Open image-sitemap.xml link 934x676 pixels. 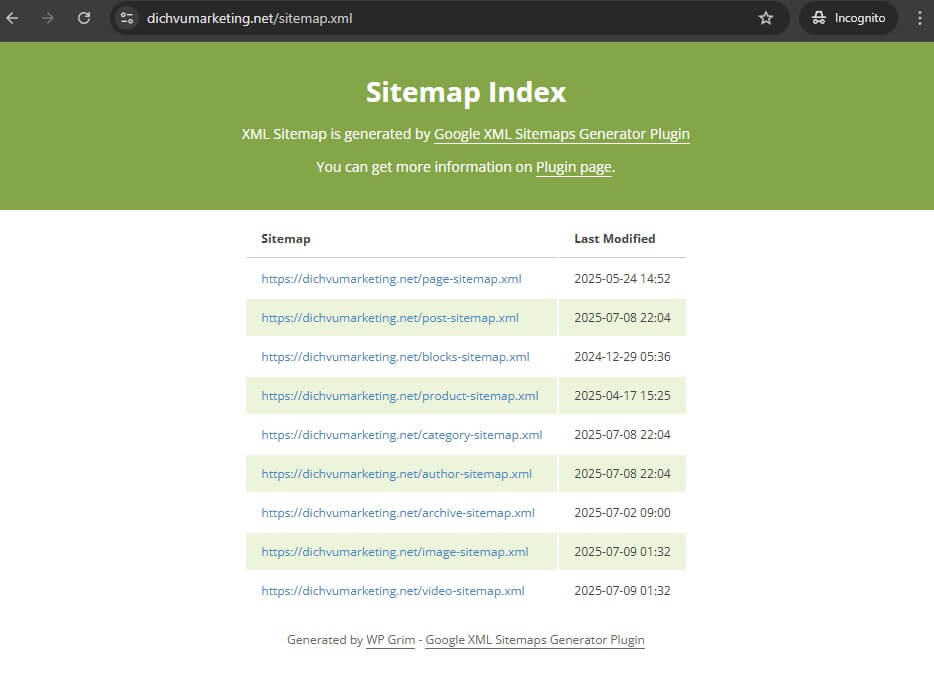[x=395, y=552]
